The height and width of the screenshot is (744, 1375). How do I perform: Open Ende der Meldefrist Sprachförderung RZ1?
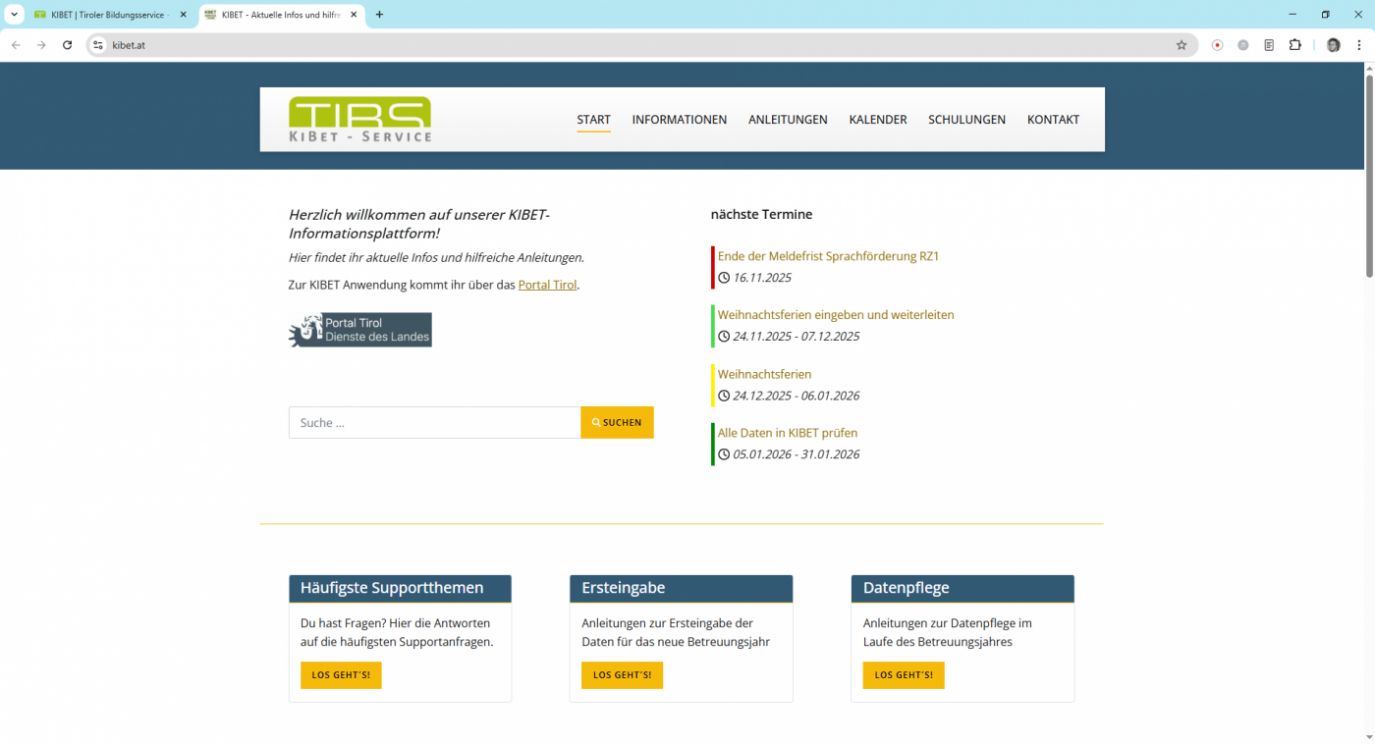click(828, 255)
